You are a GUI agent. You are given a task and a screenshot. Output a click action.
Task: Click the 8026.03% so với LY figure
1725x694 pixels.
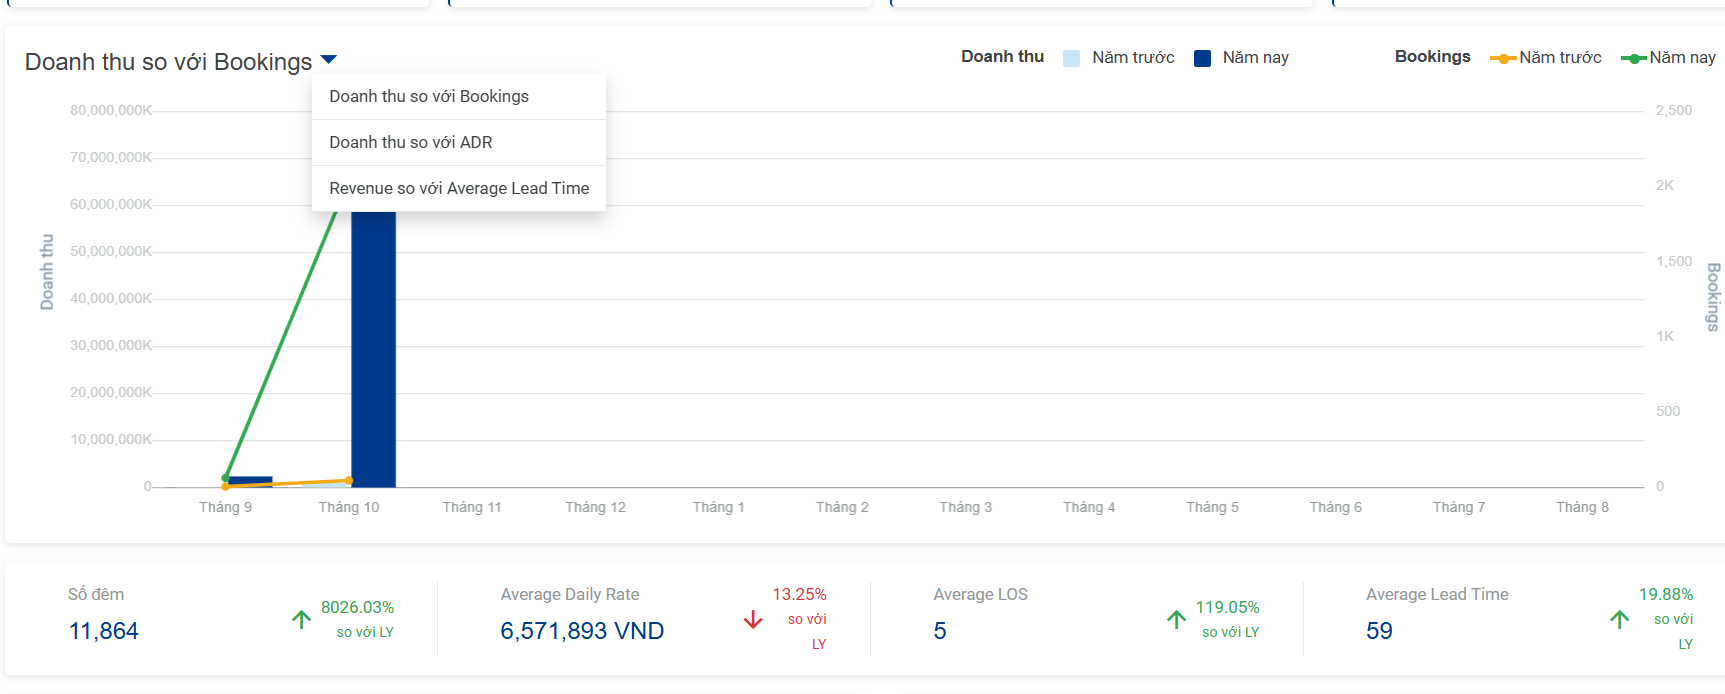point(357,619)
